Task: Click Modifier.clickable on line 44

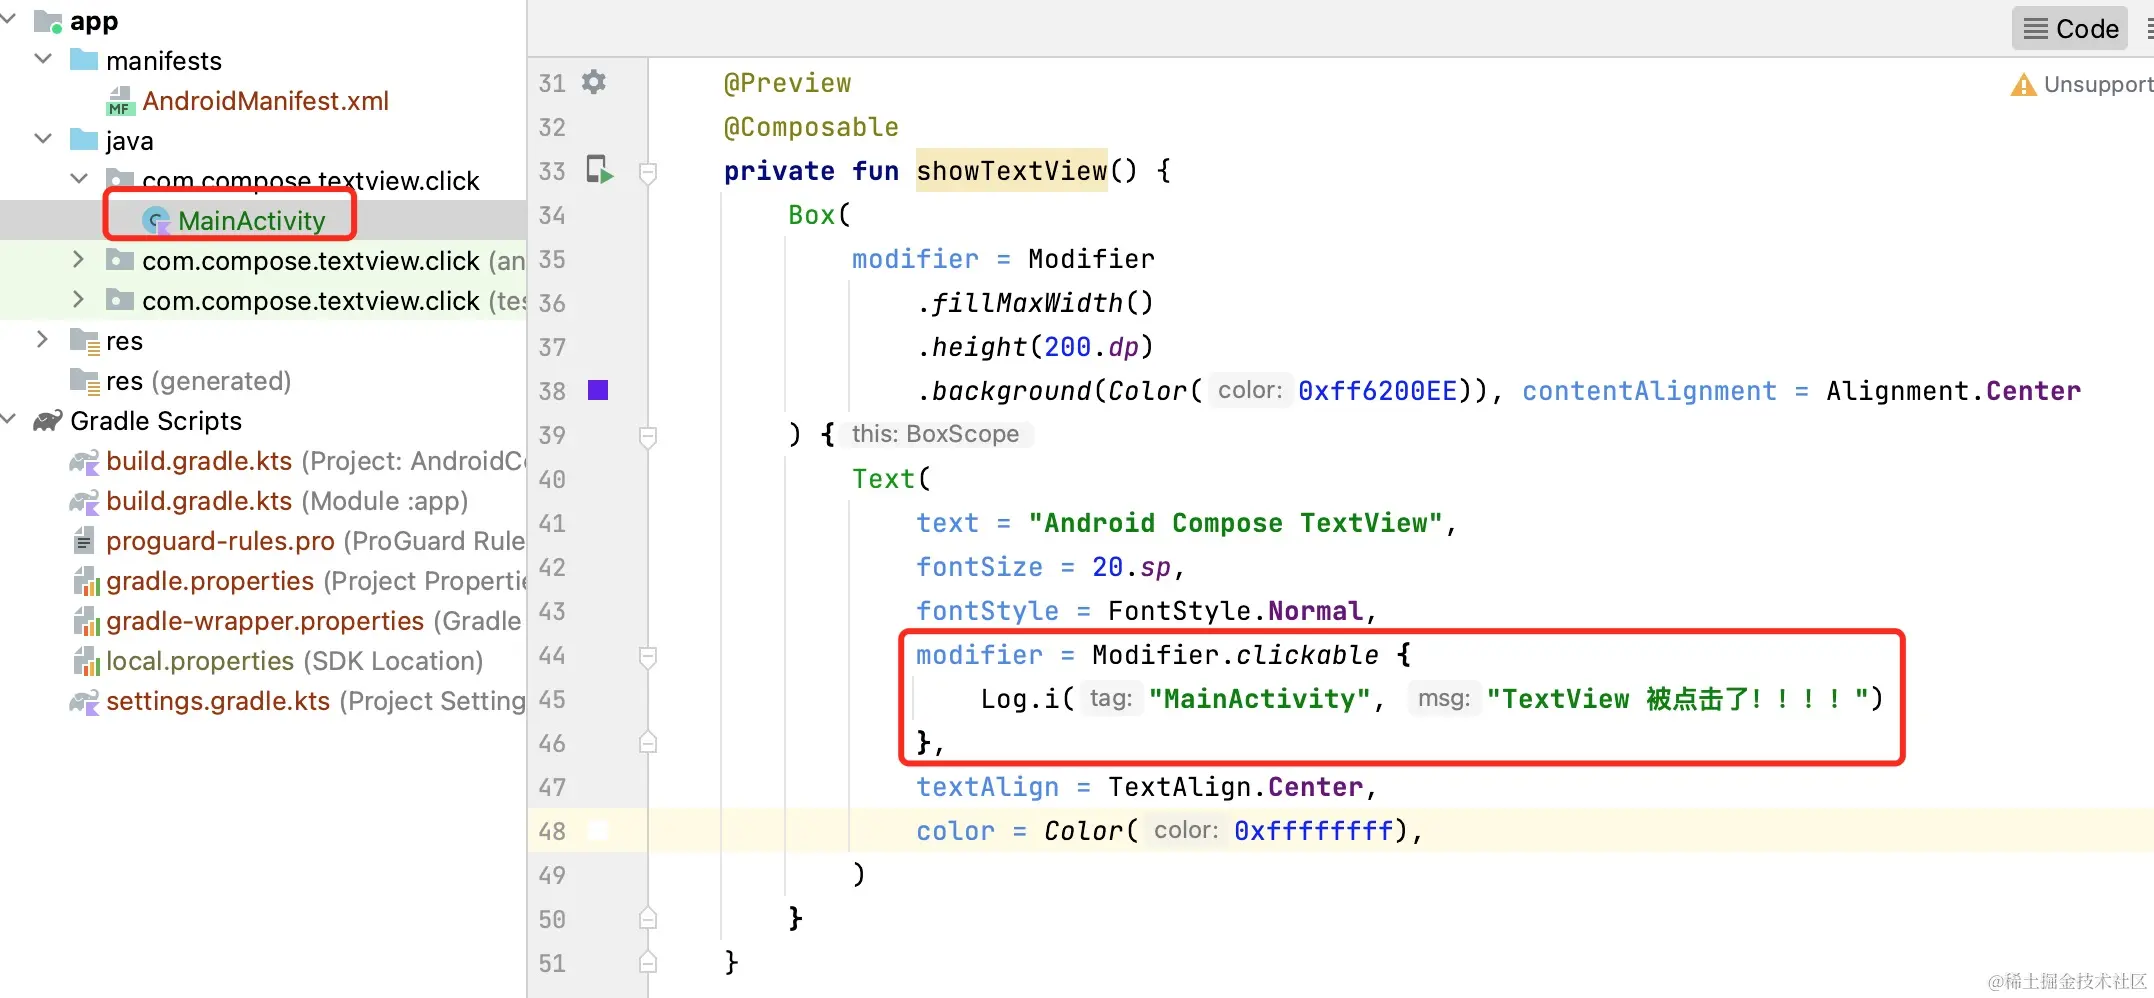Action: point(1235,655)
